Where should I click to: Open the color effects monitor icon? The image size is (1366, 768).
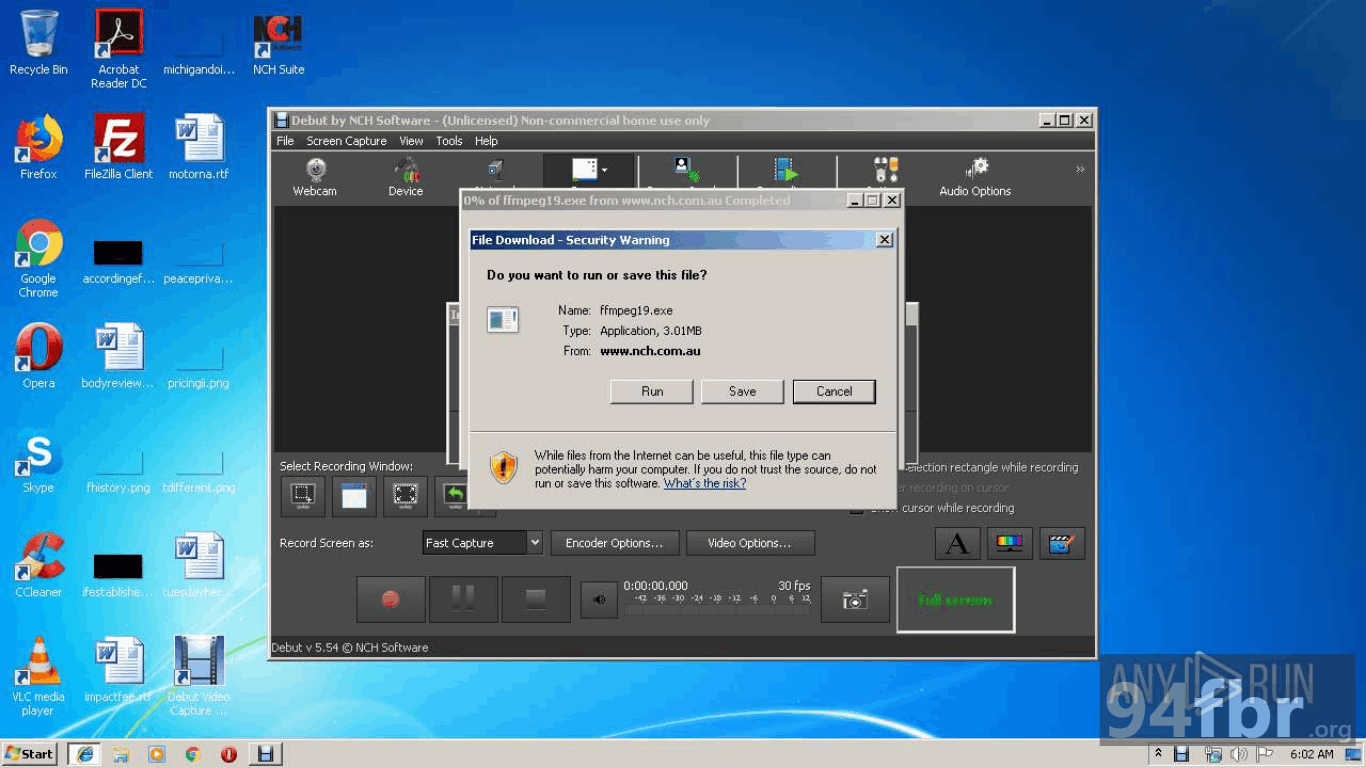click(1010, 543)
